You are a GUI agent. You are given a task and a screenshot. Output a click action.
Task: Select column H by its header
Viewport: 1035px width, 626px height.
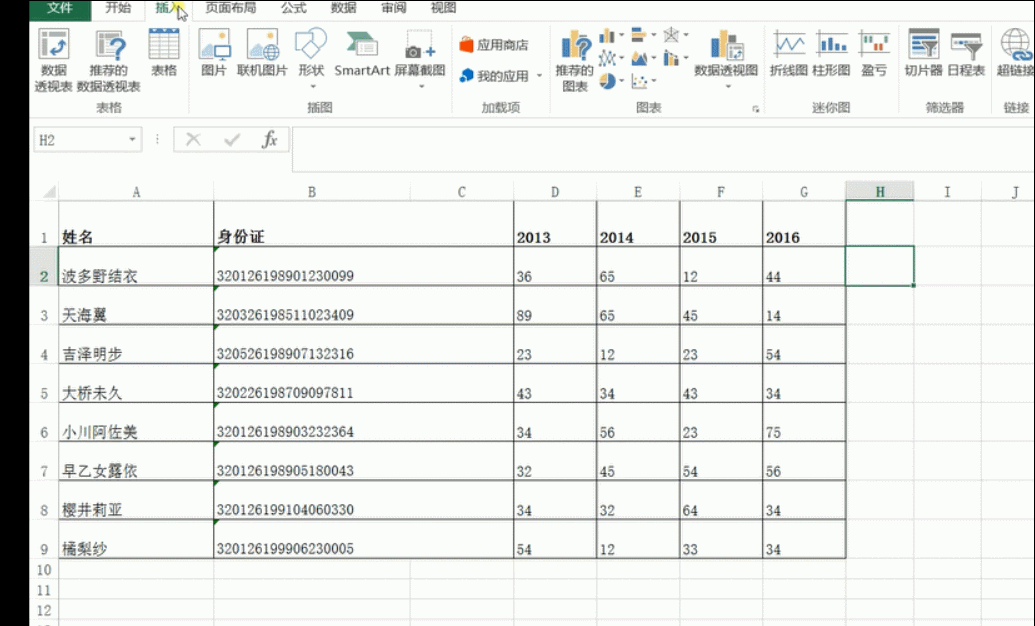coord(880,191)
